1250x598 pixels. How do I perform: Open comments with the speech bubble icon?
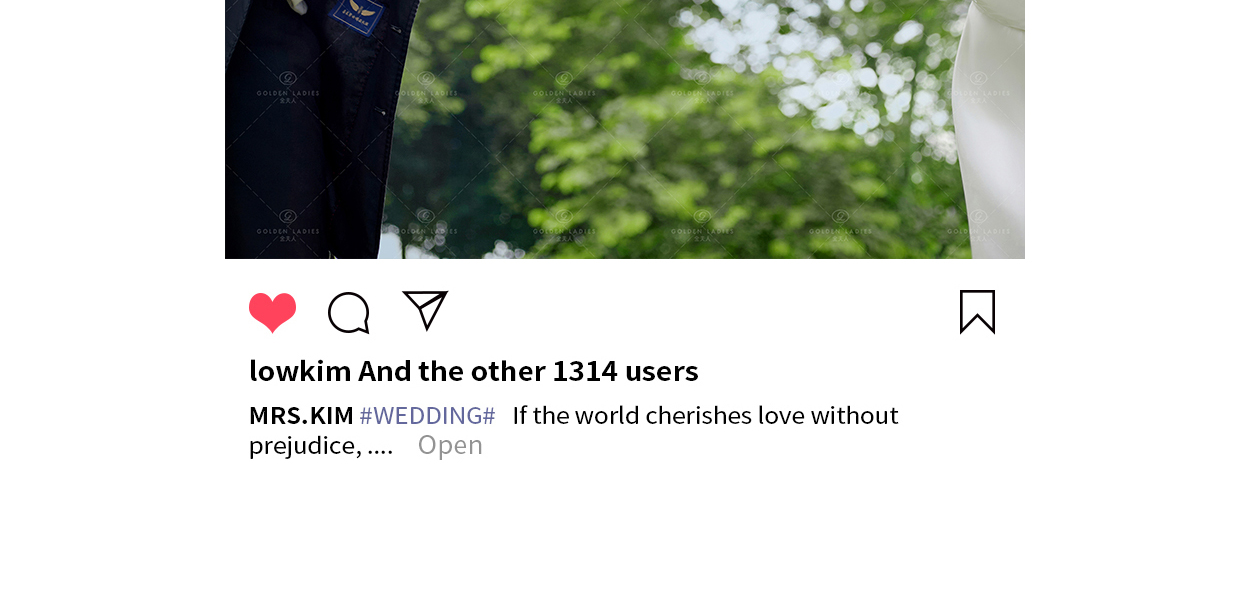349,313
